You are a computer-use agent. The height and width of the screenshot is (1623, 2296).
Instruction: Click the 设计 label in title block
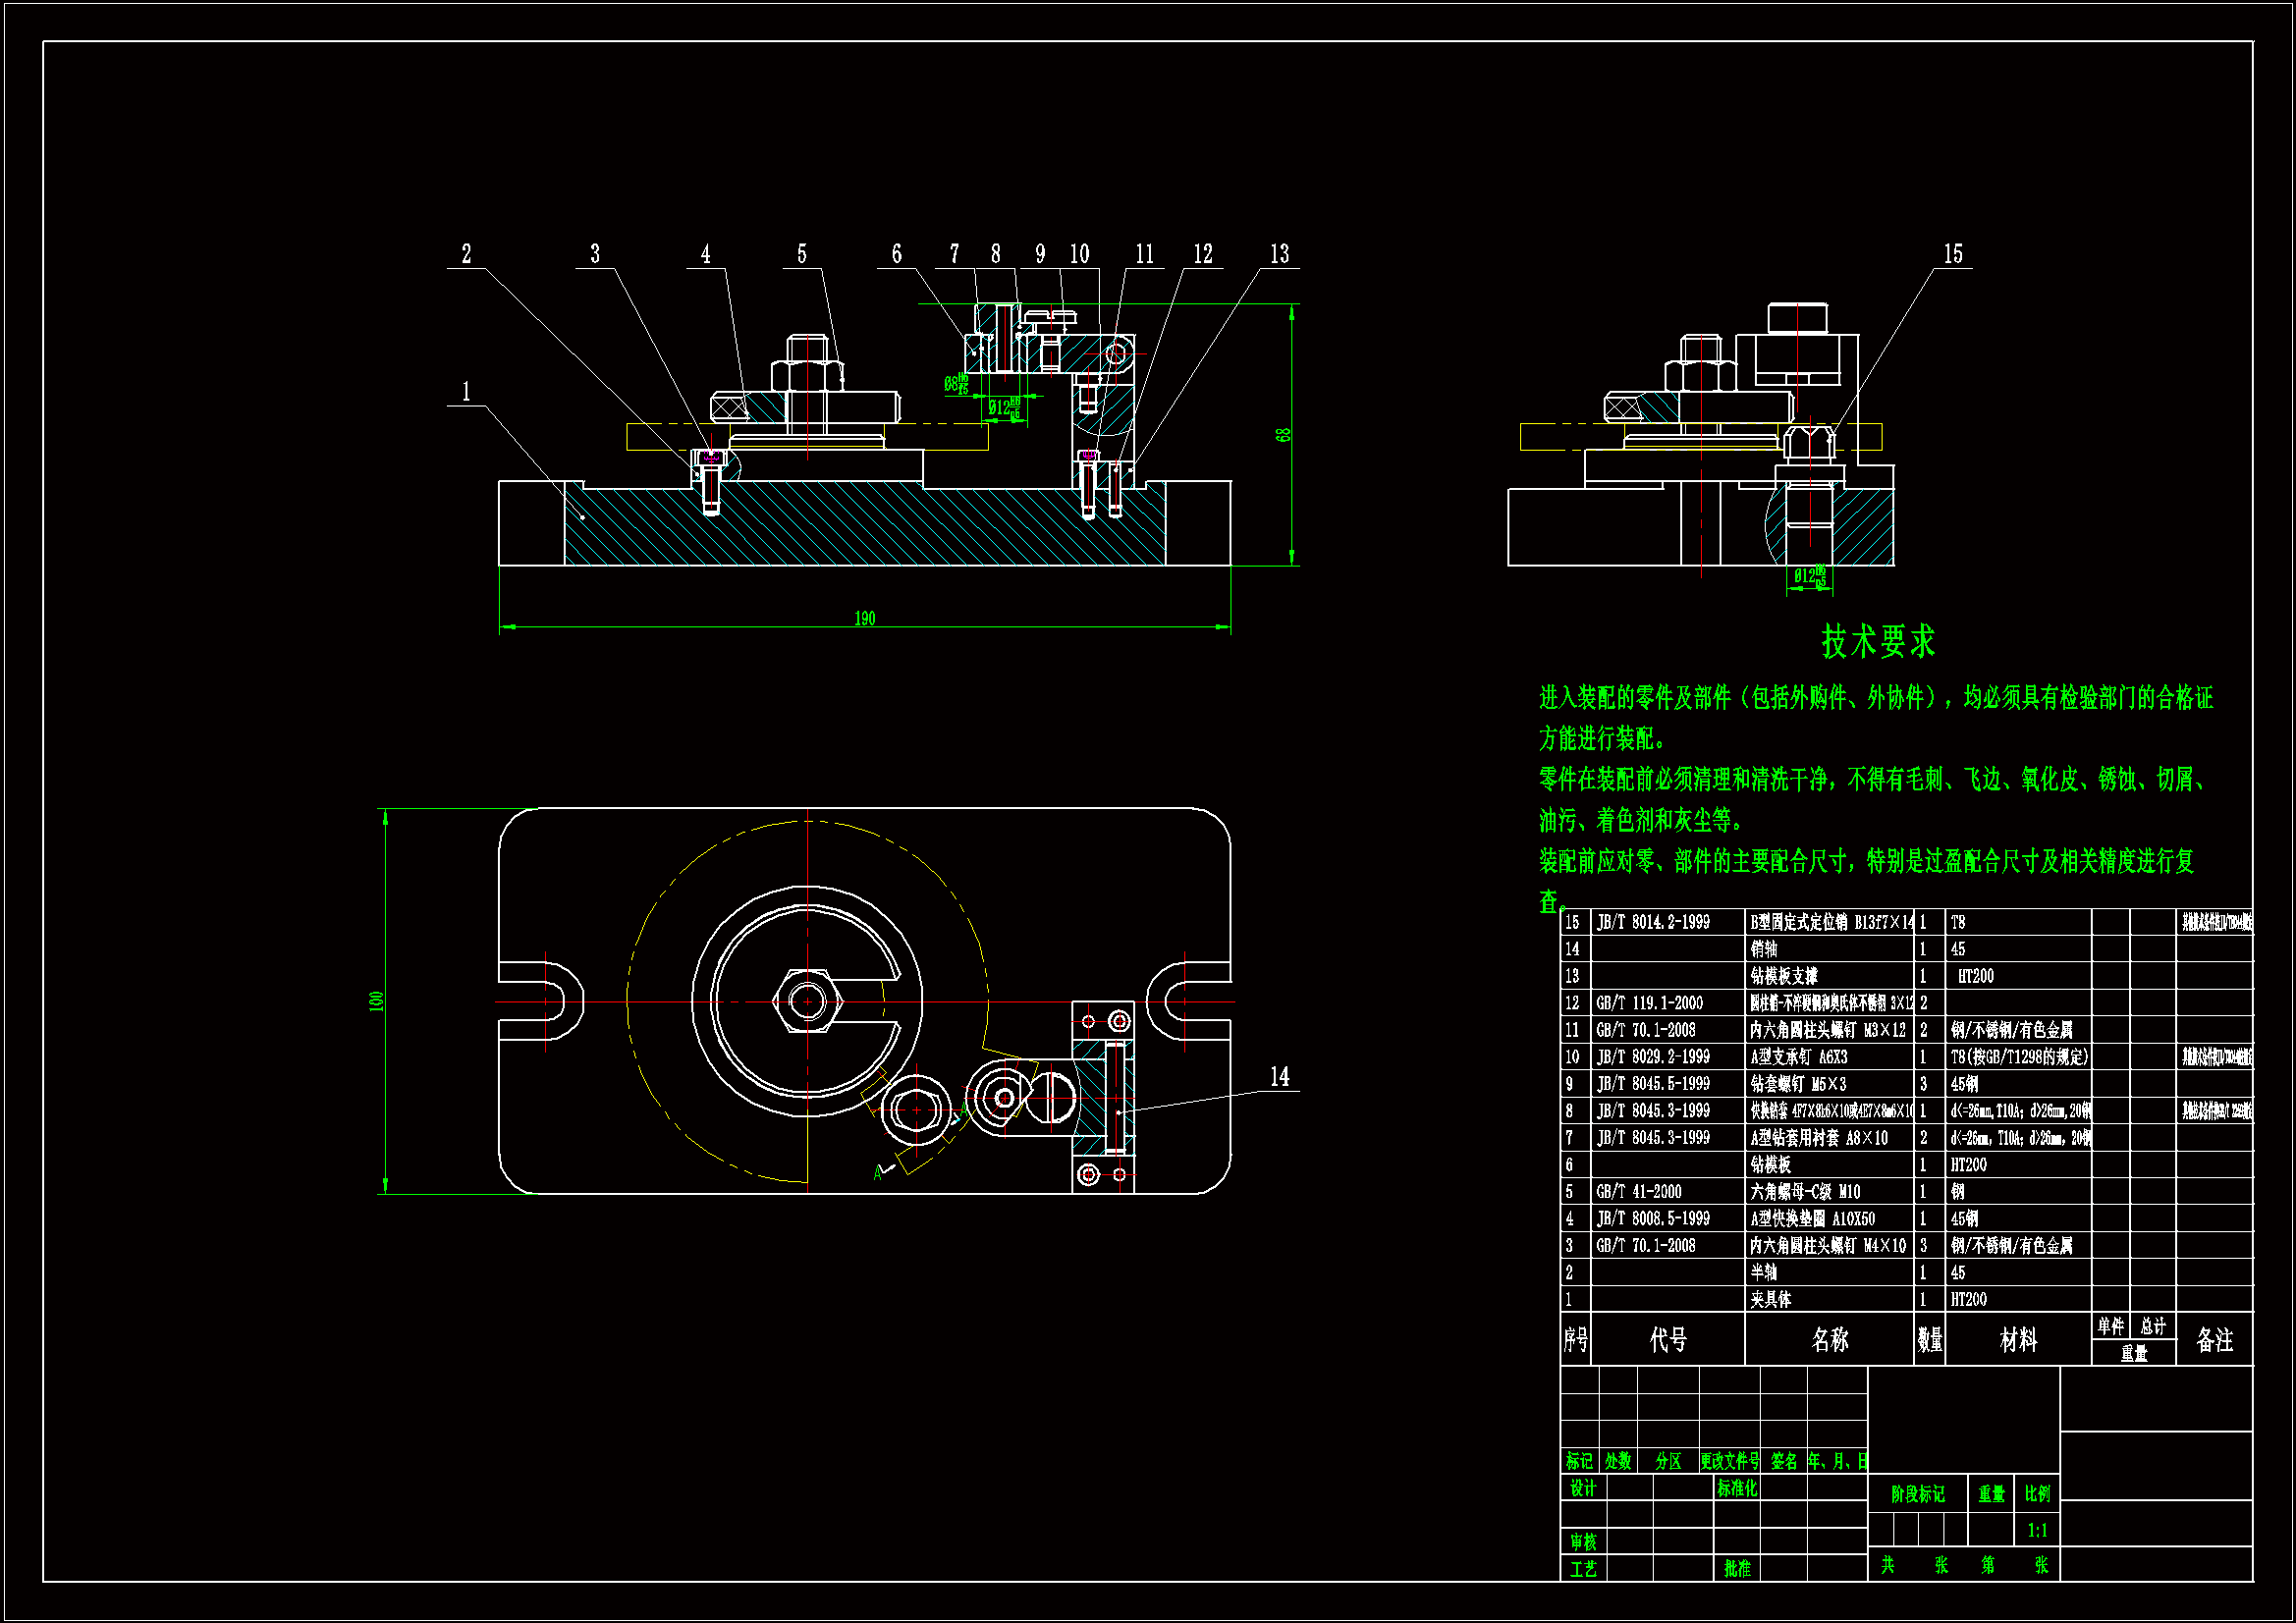[x=1583, y=1488]
